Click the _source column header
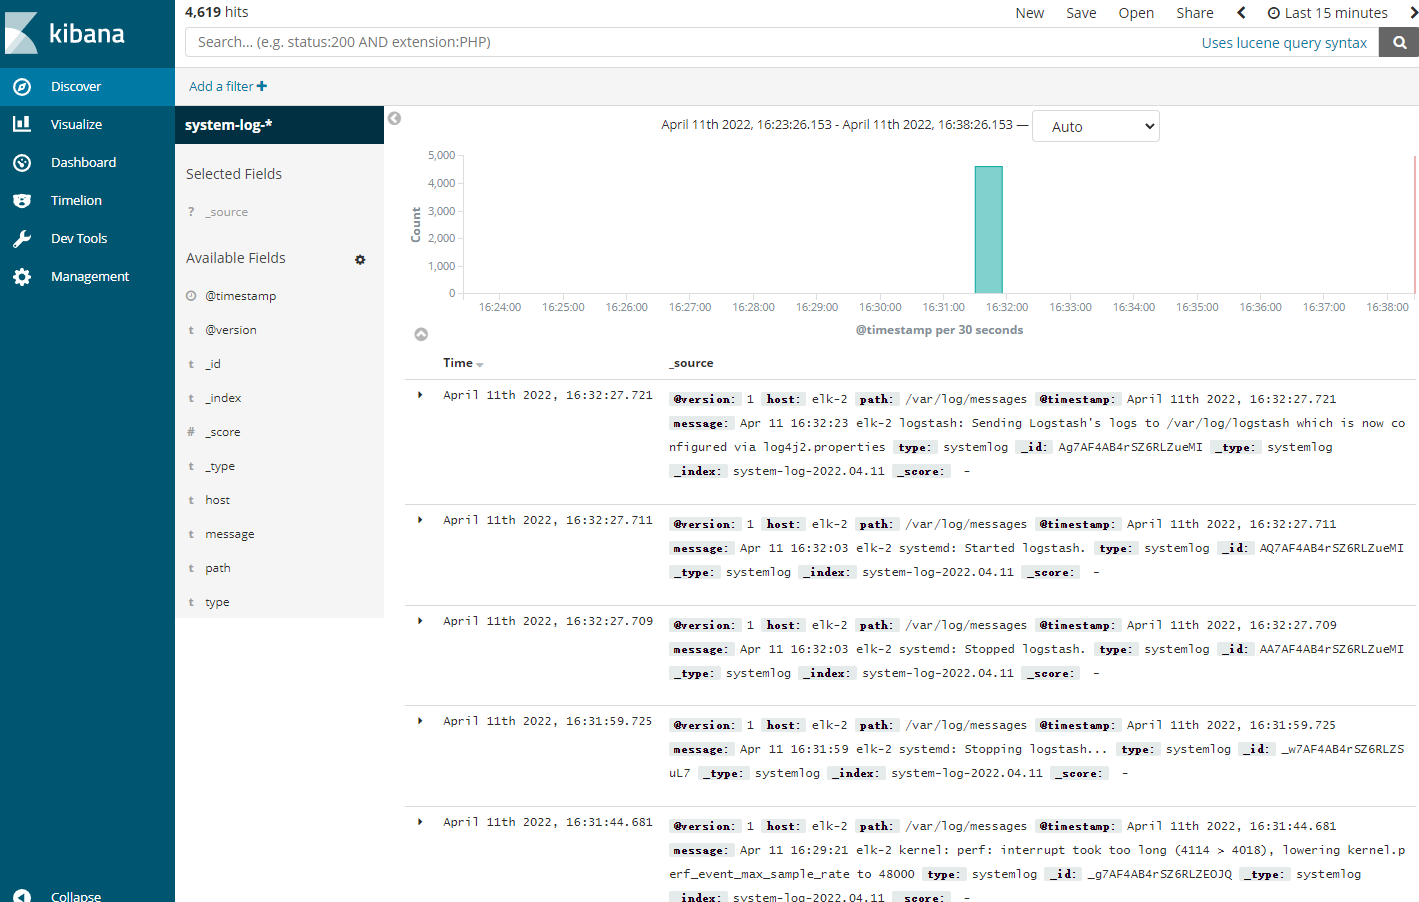The width and height of the screenshot is (1419, 902). 691,363
